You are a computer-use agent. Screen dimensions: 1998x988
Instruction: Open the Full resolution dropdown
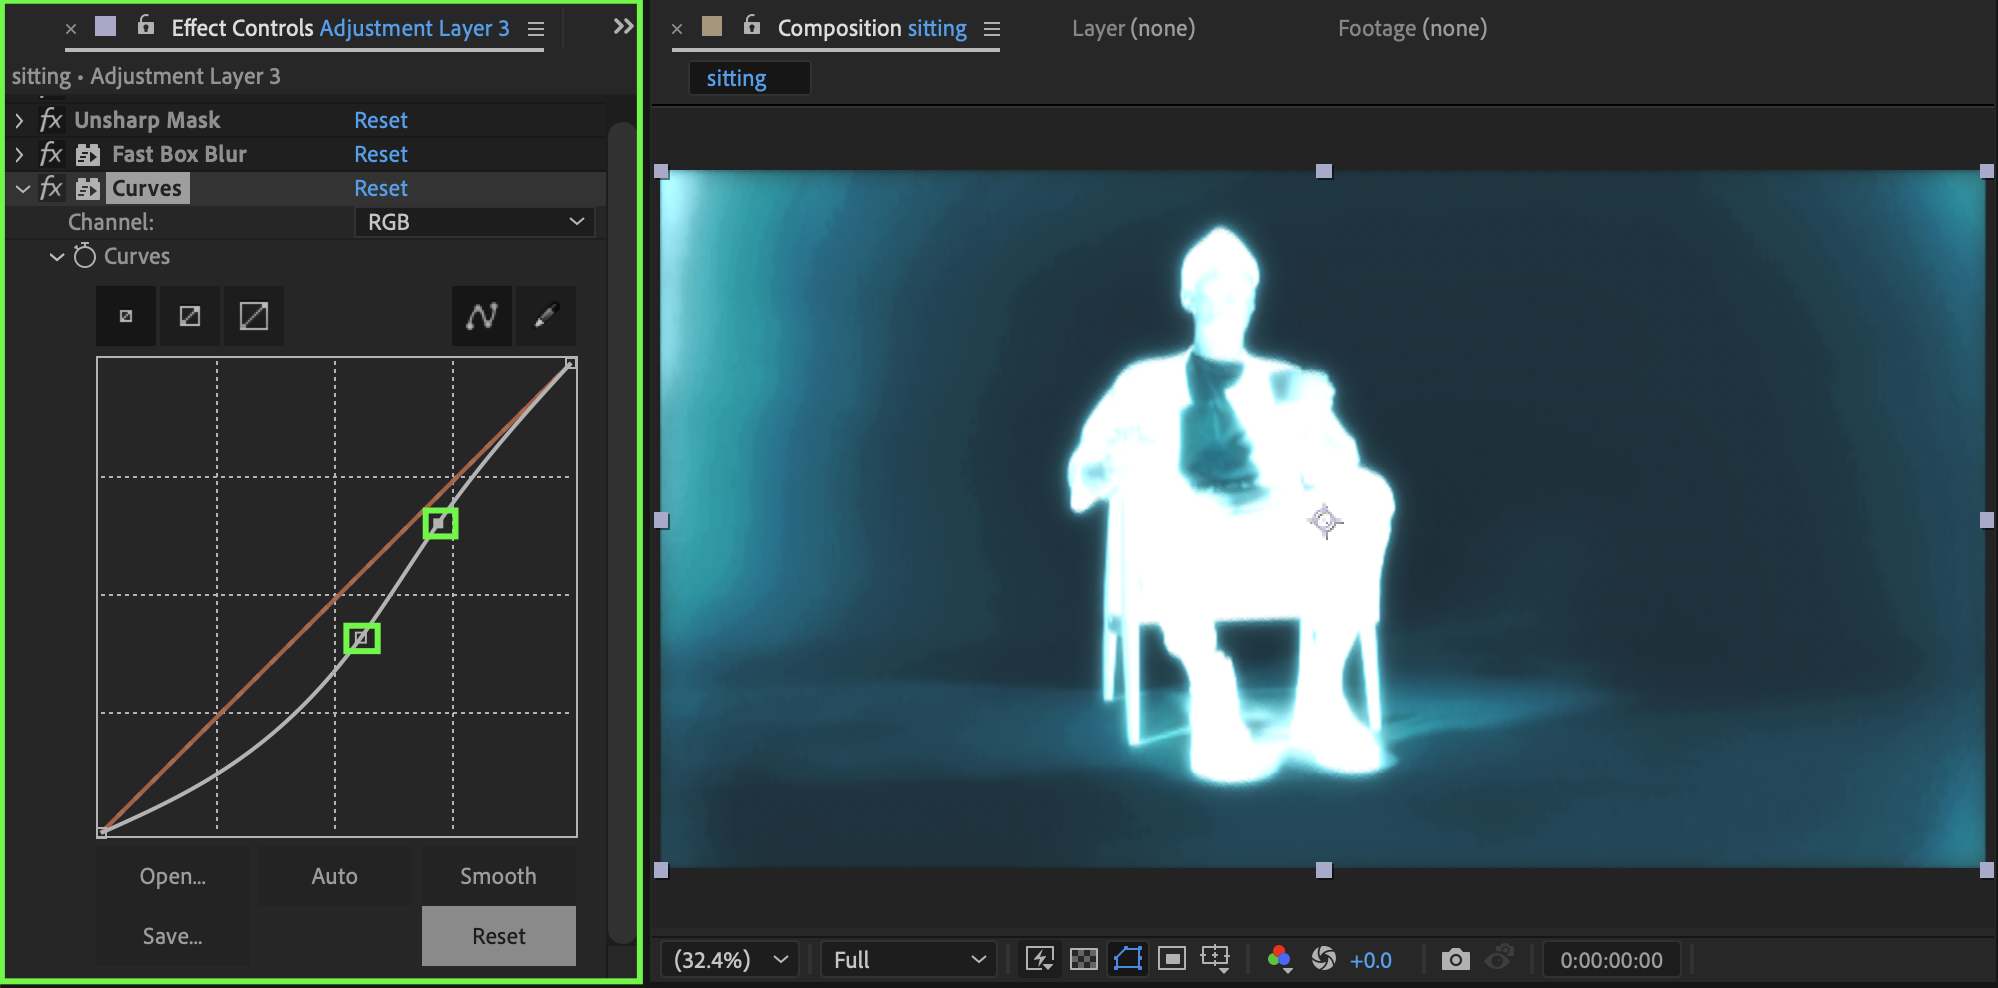909,960
